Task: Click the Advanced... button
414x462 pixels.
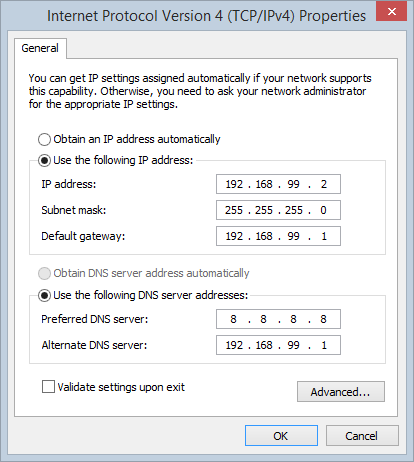Action: [x=341, y=392]
